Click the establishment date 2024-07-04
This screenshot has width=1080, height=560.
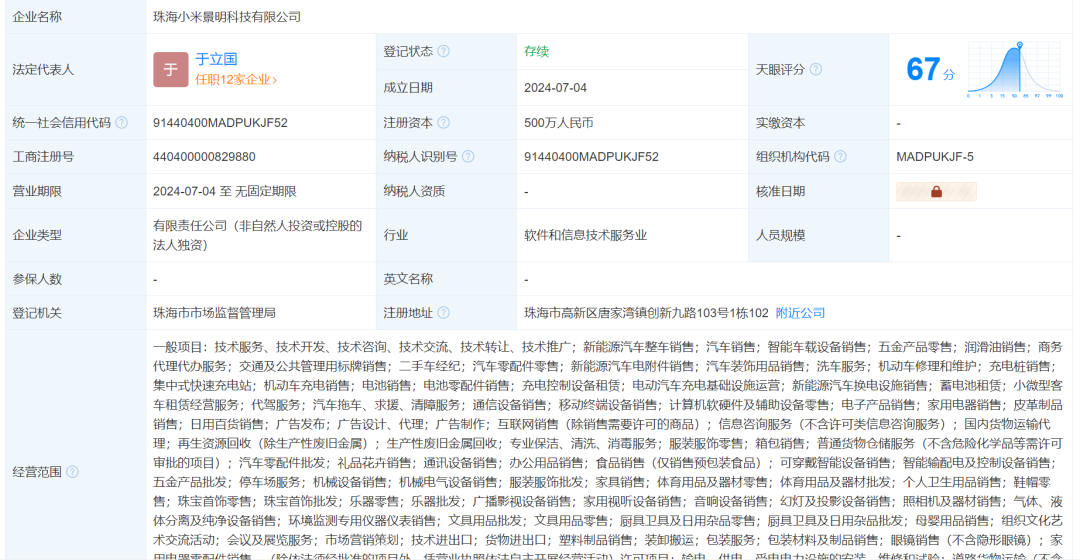555,88
